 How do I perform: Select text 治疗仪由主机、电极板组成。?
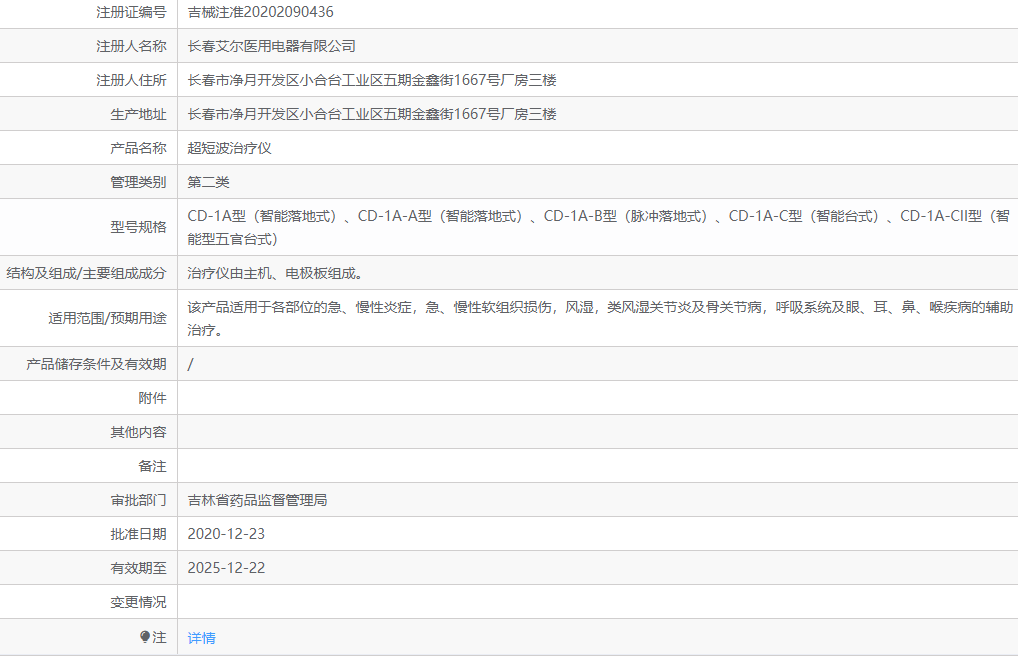[275, 273]
